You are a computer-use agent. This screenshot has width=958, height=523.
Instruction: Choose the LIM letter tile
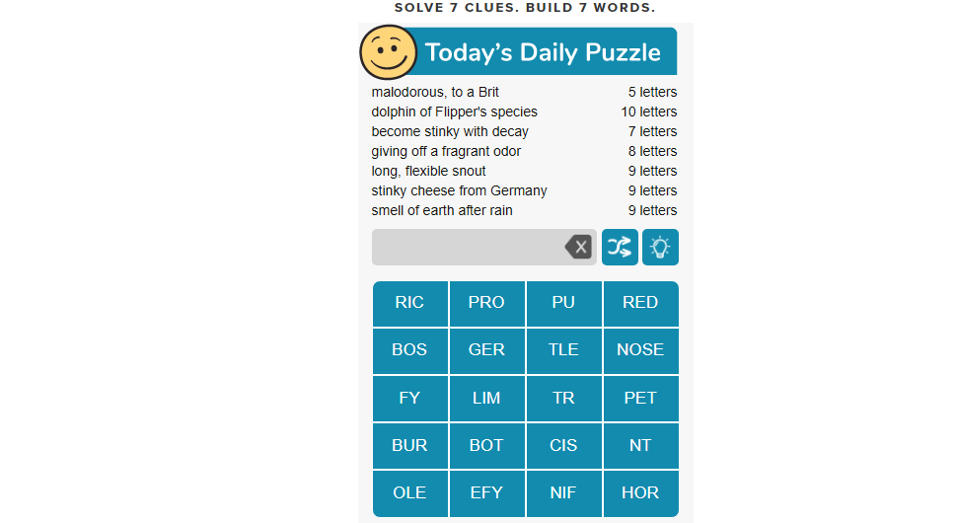tap(486, 398)
